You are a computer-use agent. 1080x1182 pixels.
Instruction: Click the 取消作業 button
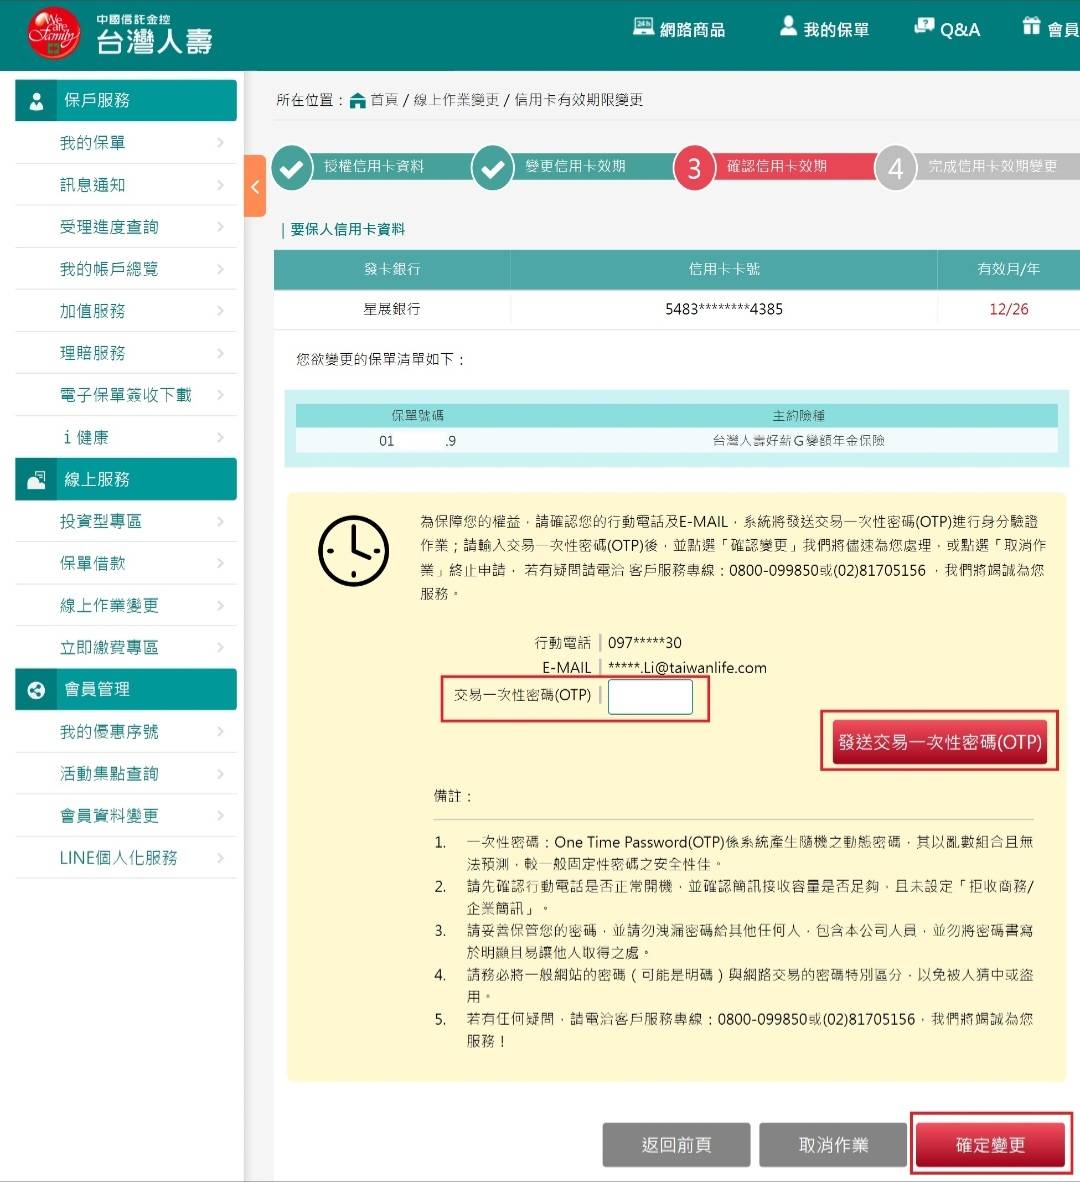click(833, 1145)
